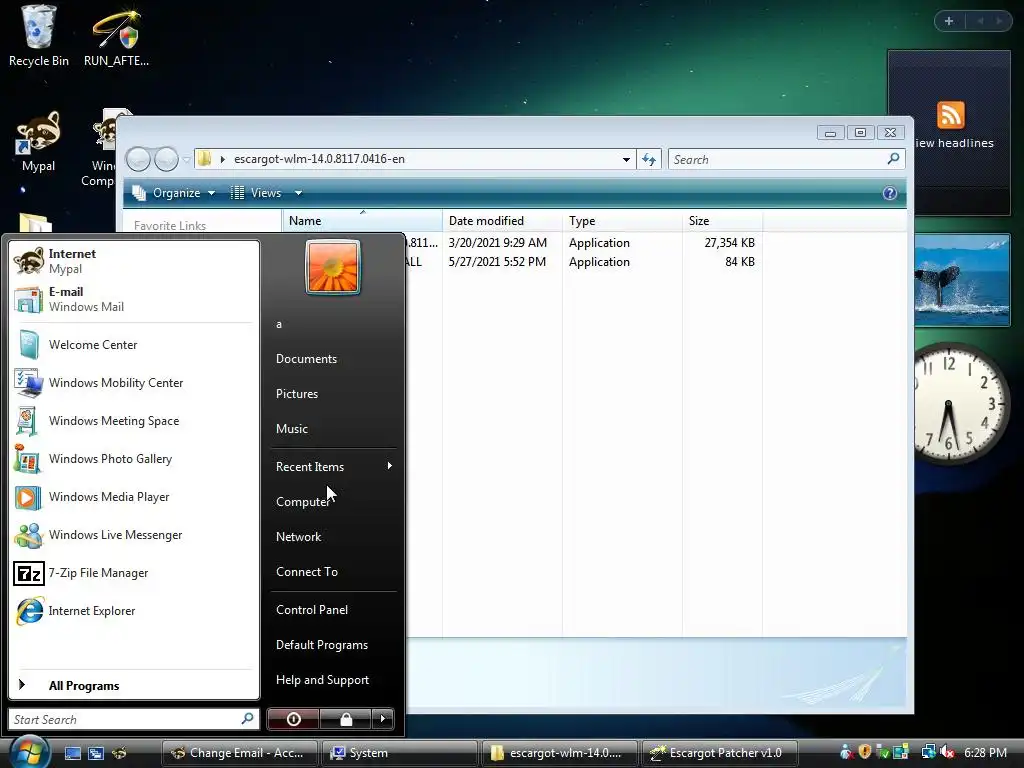Launch Welcome Center
The height and width of the screenshot is (768, 1024).
pos(134,345)
